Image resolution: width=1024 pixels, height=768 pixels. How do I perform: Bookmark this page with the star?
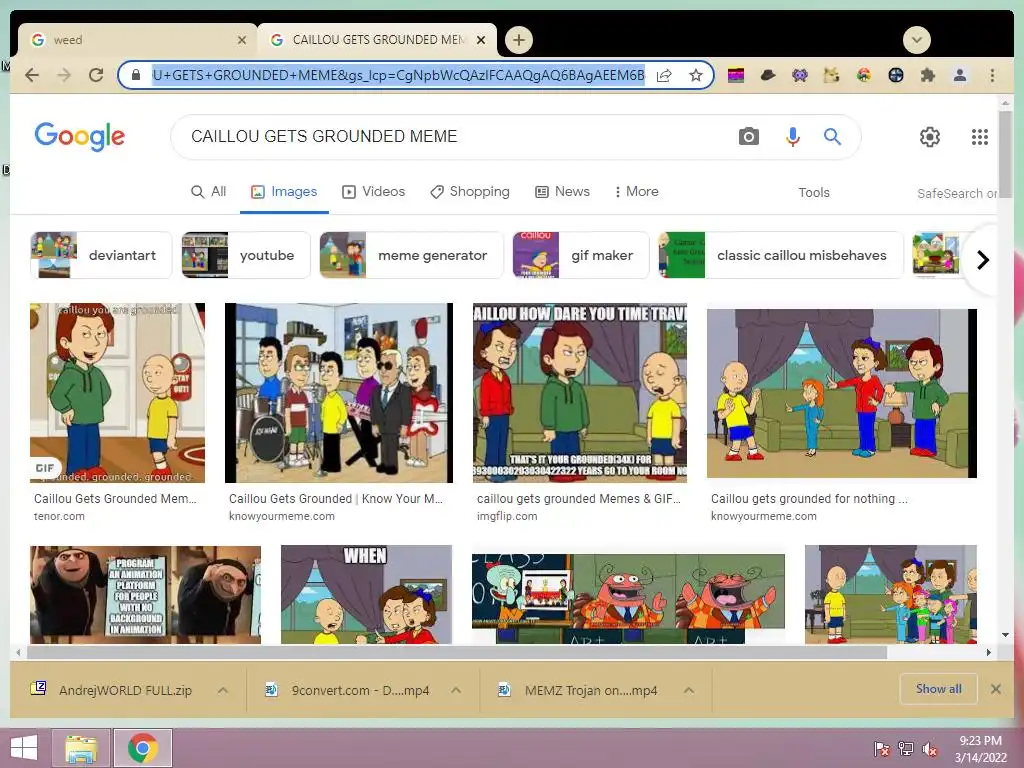696,75
